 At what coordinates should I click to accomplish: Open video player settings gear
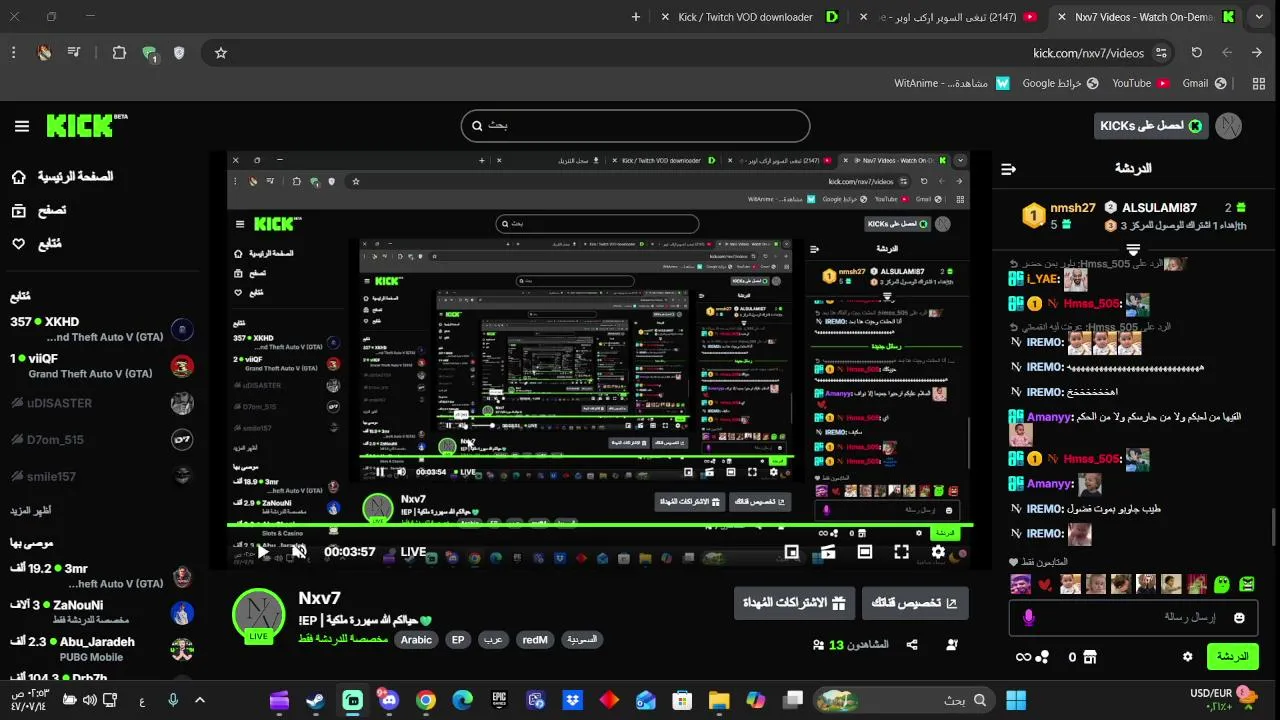click(938, 552)
